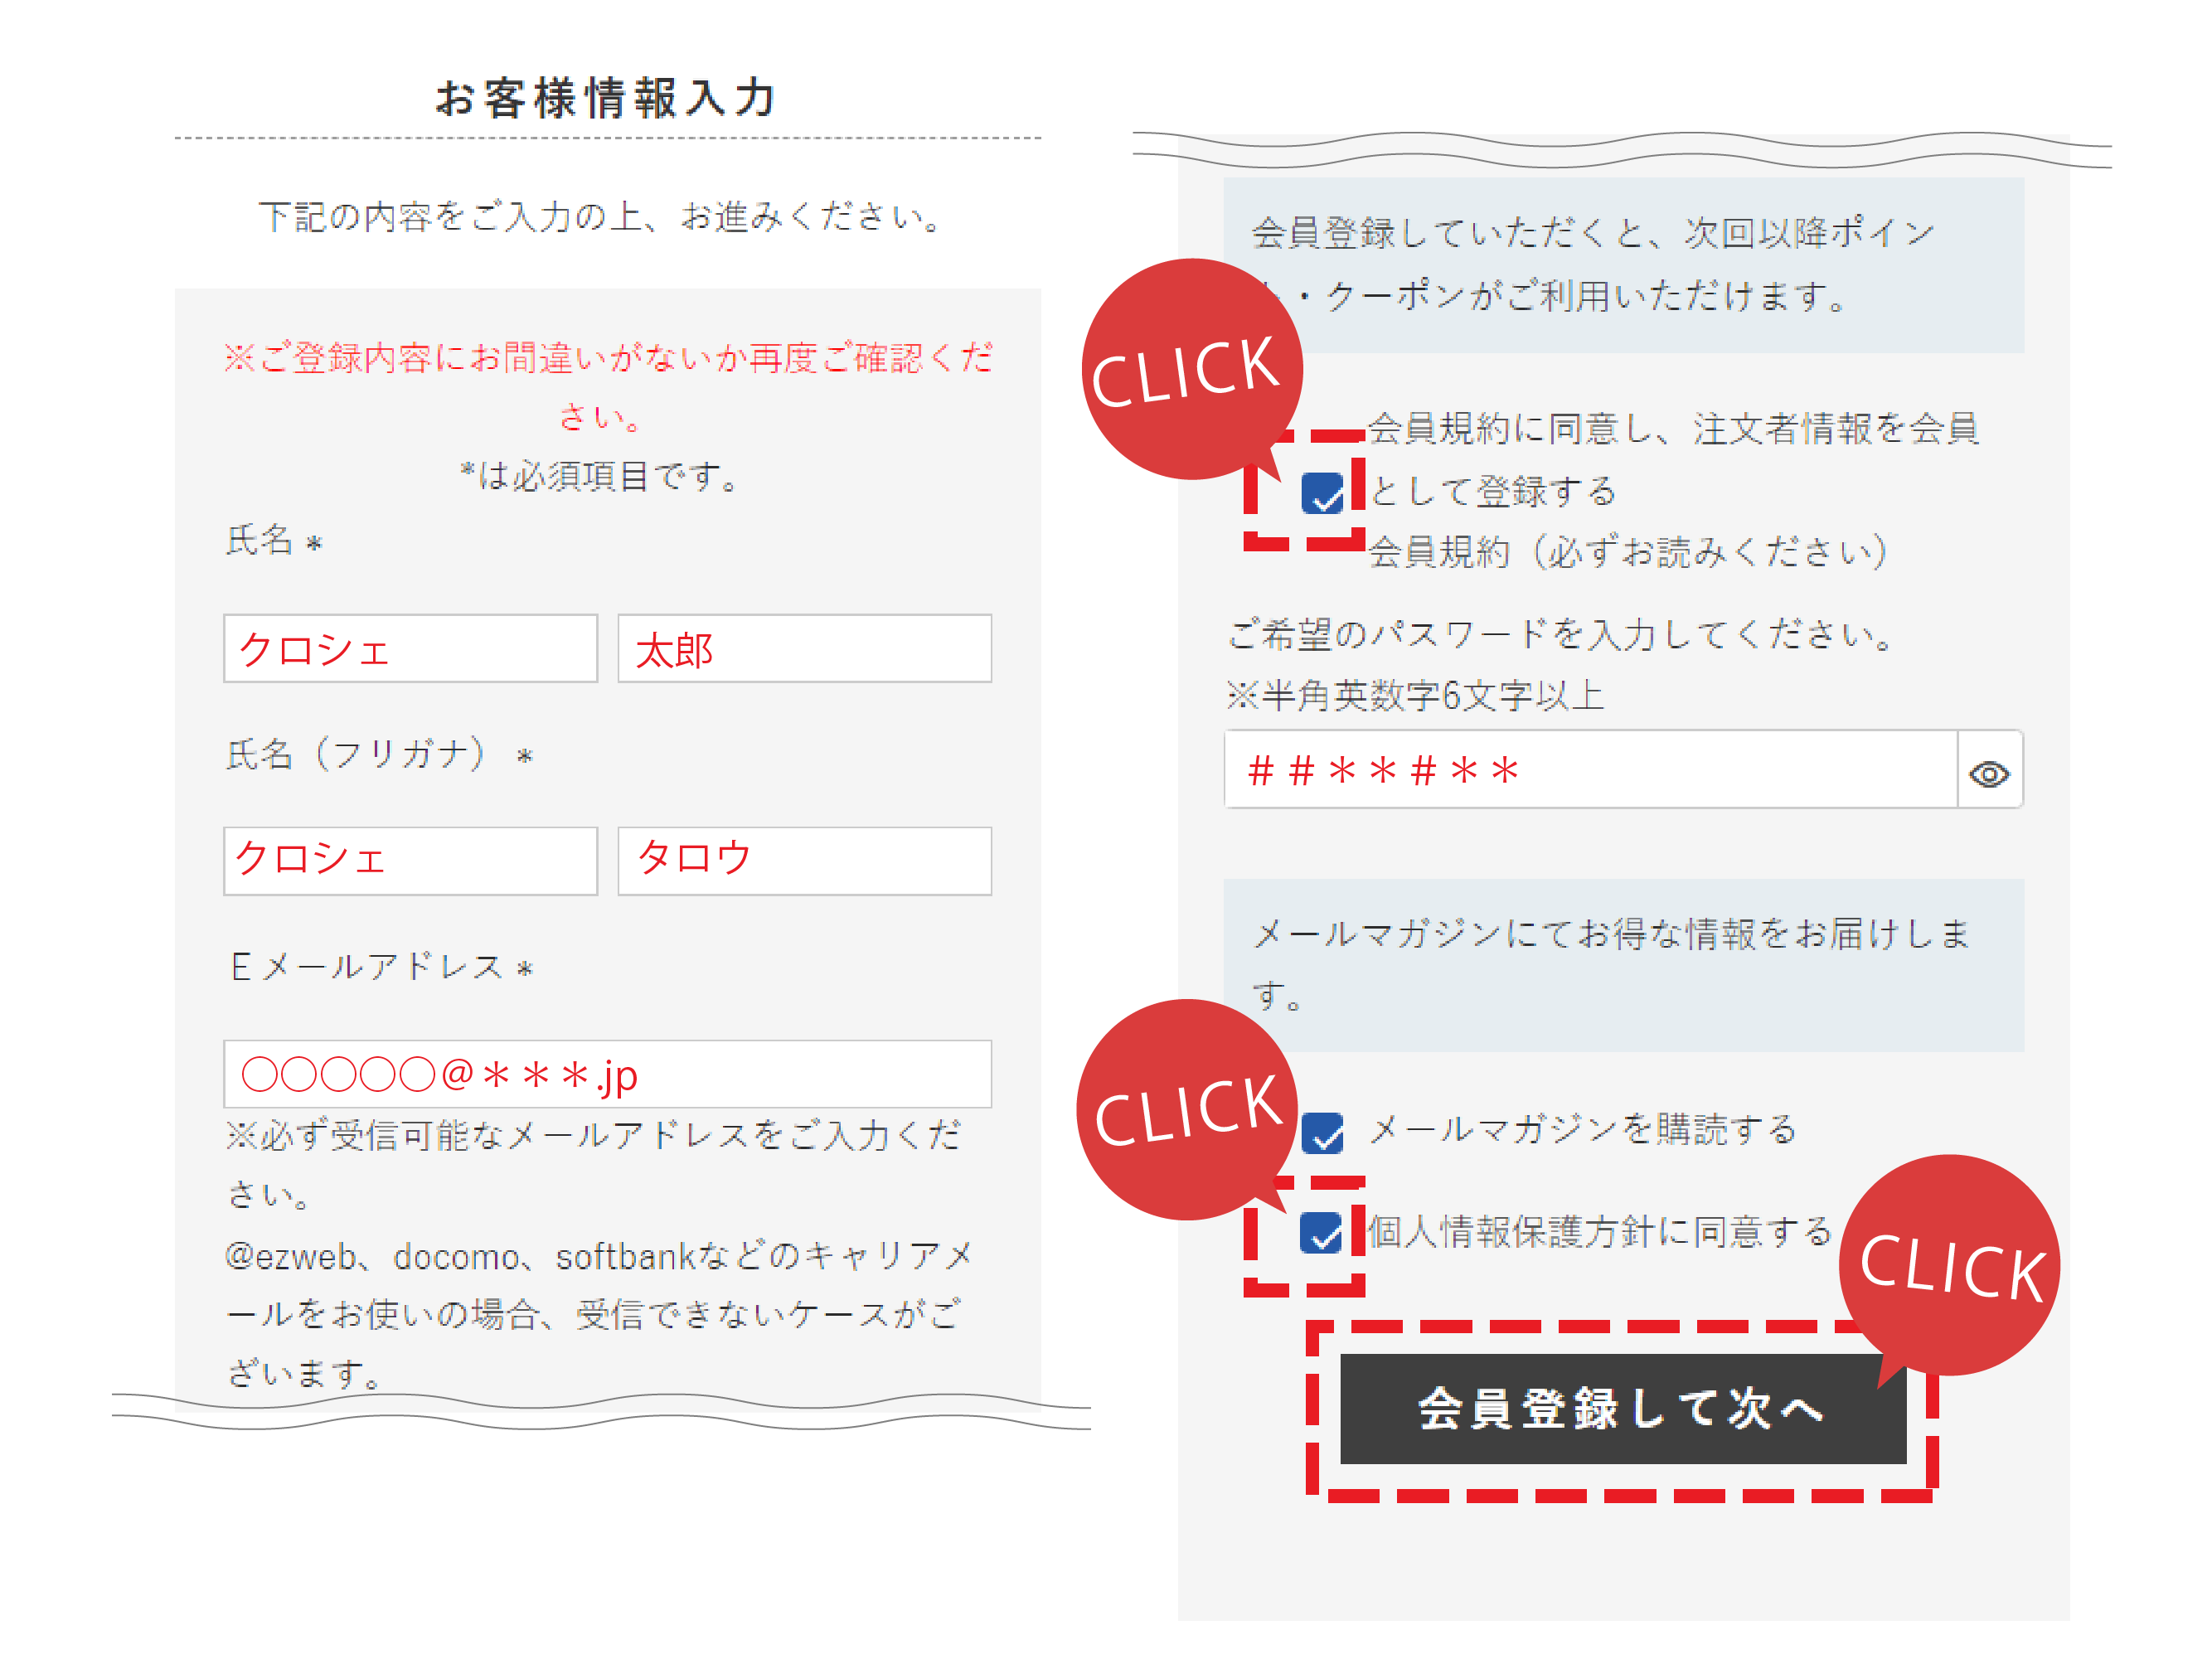2212x1659 pixels.
Task: Click the お客様情報入力 heading
Action: (x=606, y=98)
